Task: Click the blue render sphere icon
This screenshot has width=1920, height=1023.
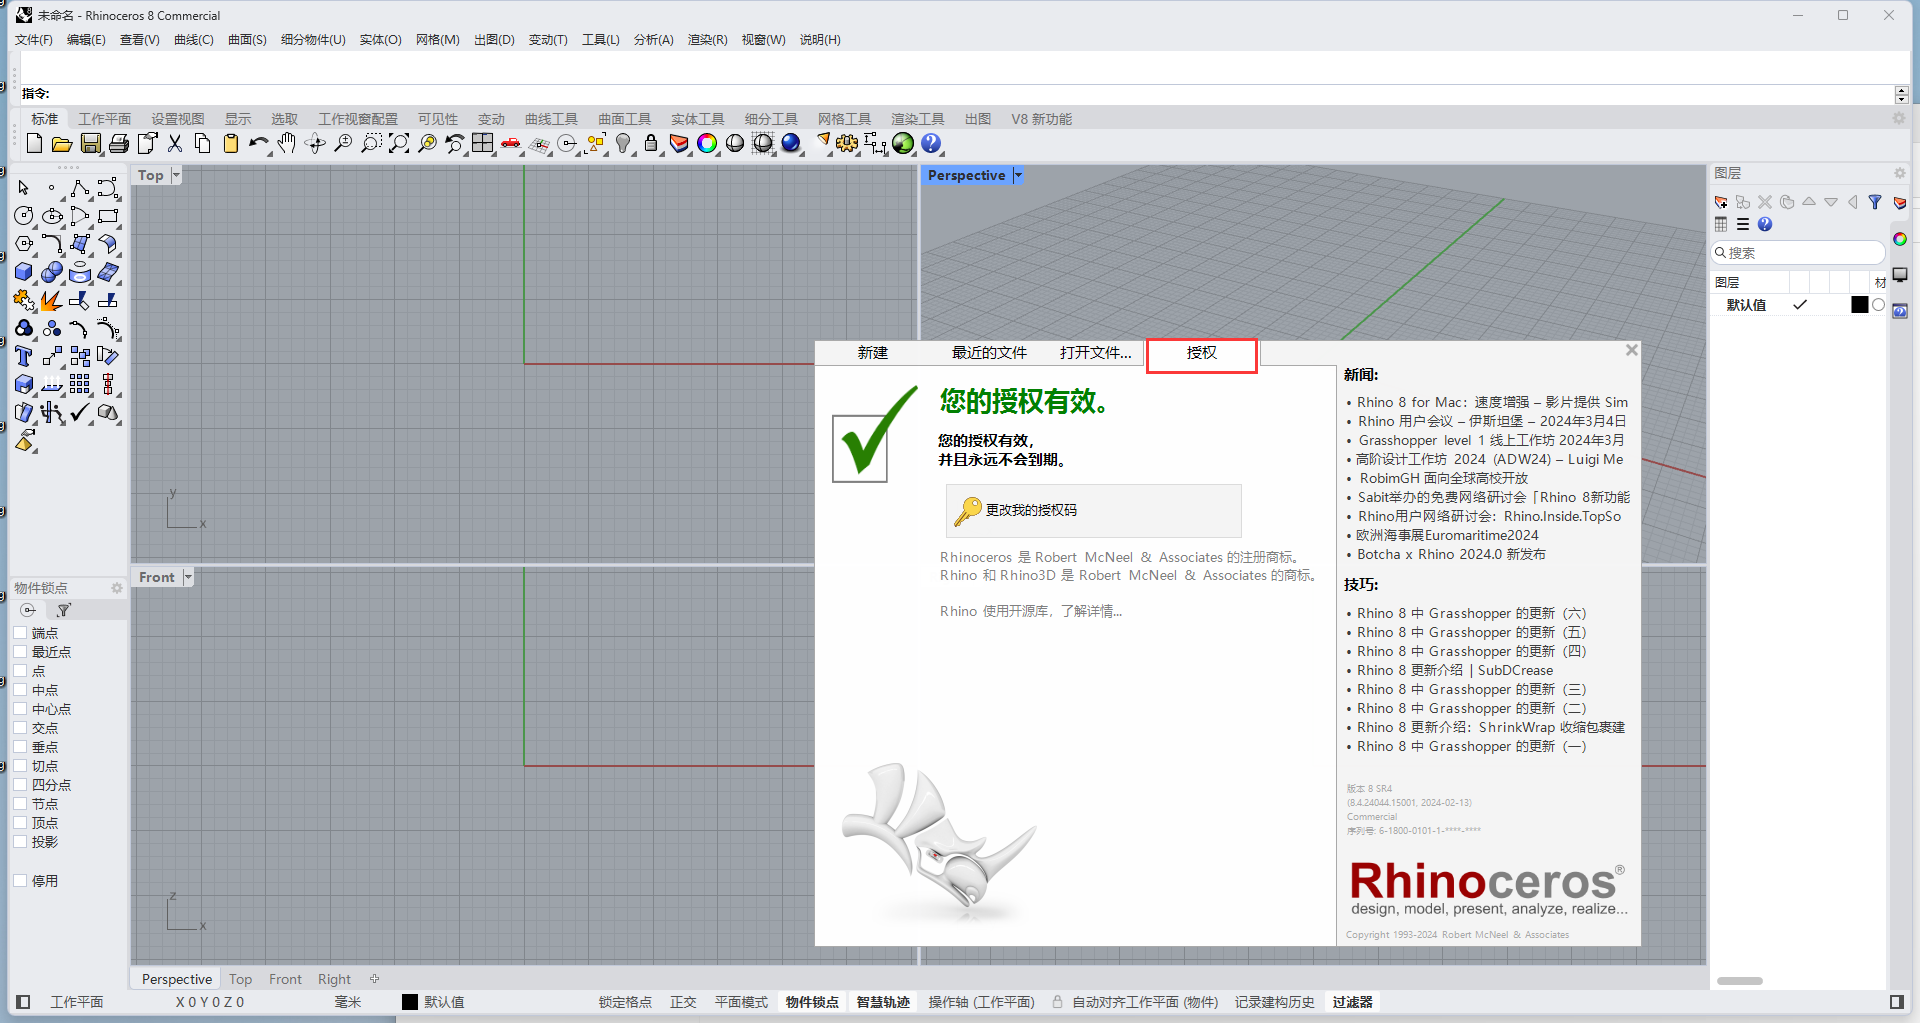Action: 791,144
